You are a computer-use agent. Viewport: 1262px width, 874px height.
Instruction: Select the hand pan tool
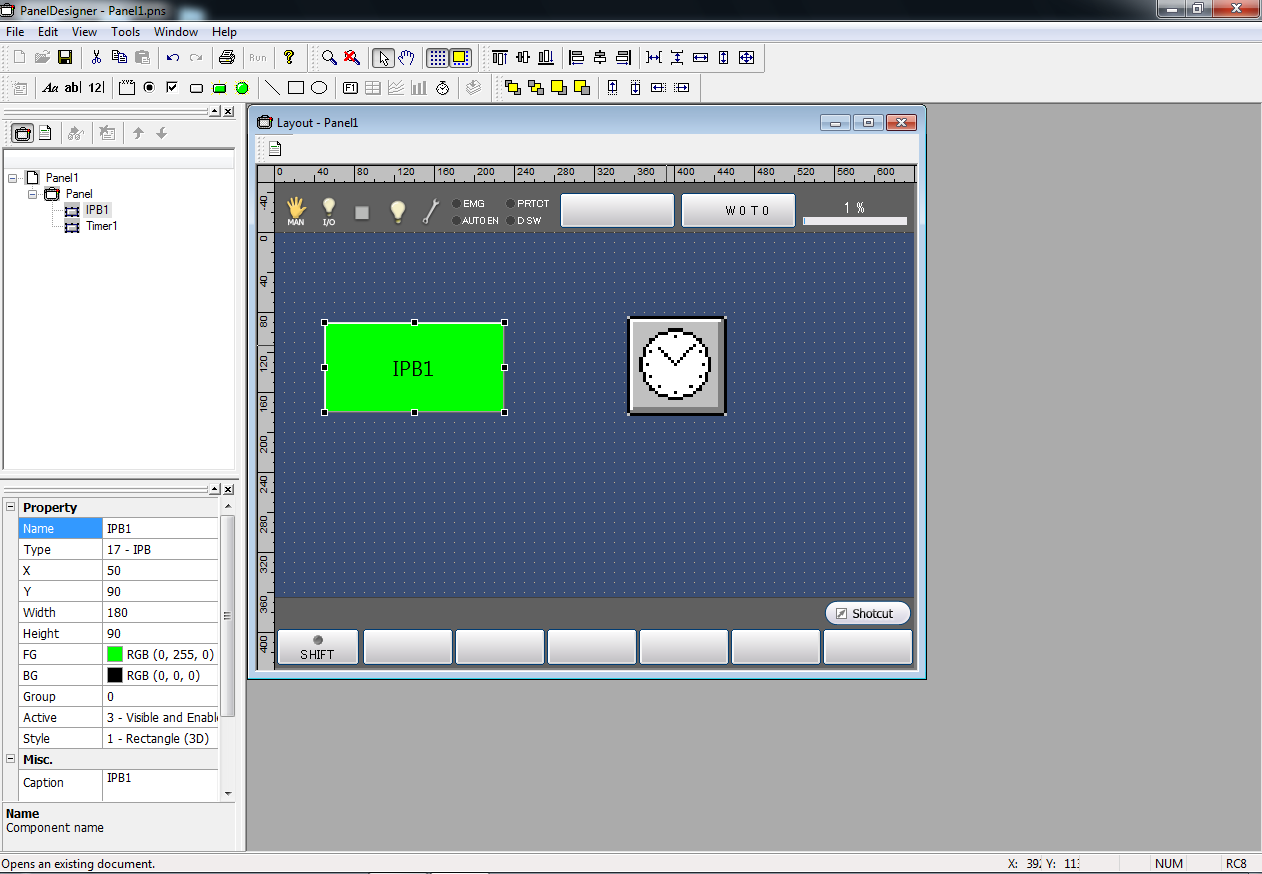[406, 58]
